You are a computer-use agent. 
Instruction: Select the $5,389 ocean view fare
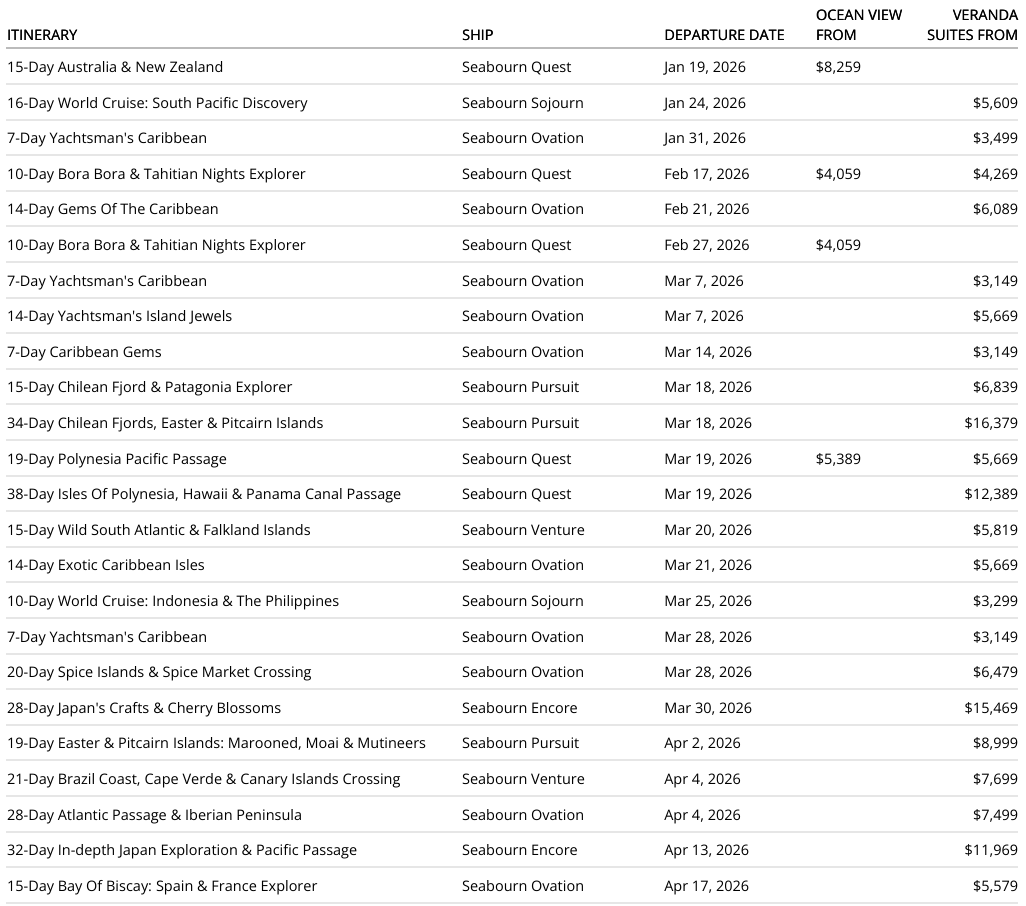pos(838,459)
